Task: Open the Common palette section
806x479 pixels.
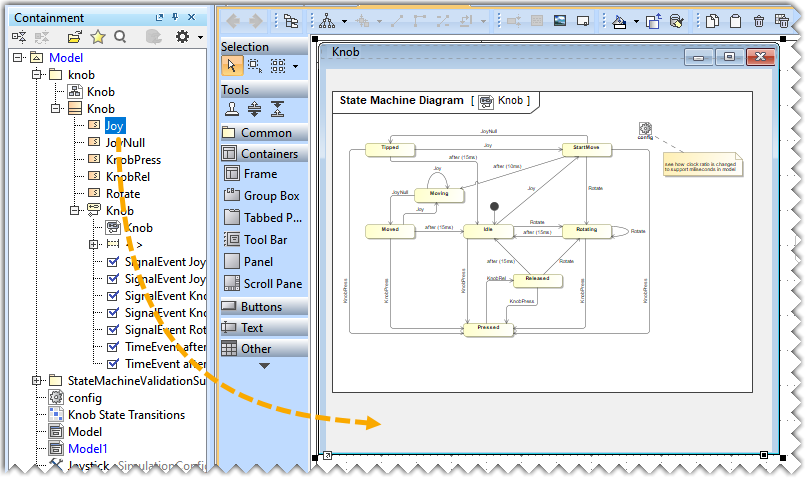Action: coord(266,133)
